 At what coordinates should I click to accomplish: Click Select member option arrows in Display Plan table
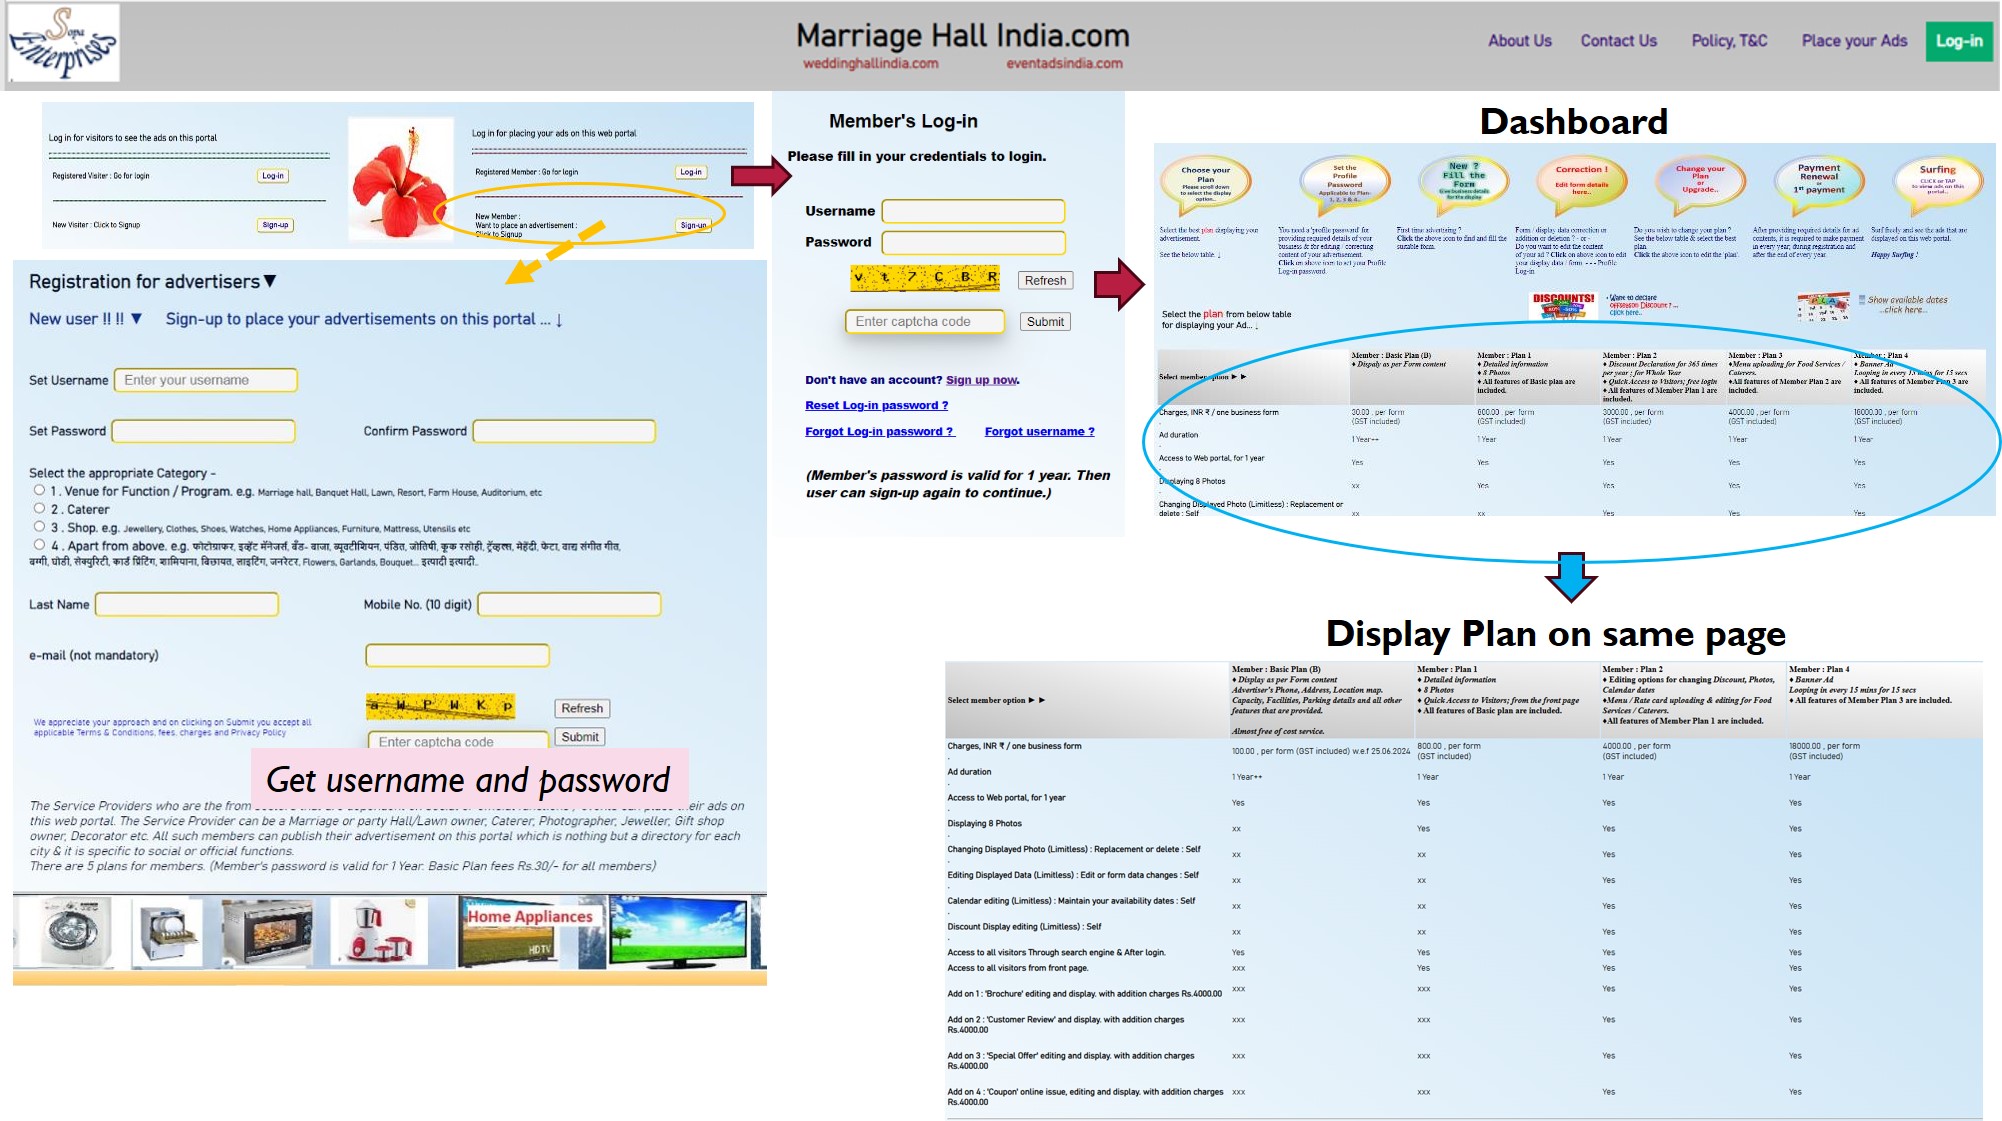click(1037, 700)
